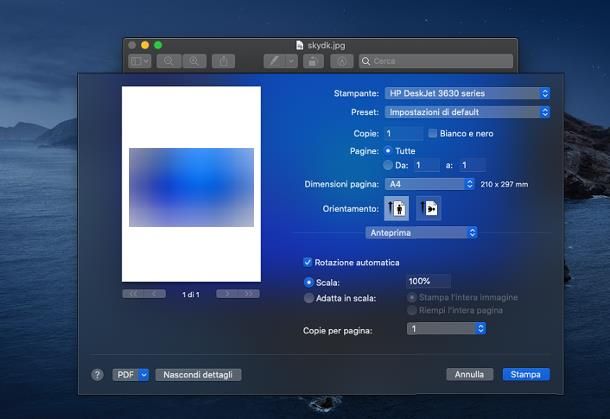Click the green zoom window button
The image size is (610, 419).
(158, 45)
